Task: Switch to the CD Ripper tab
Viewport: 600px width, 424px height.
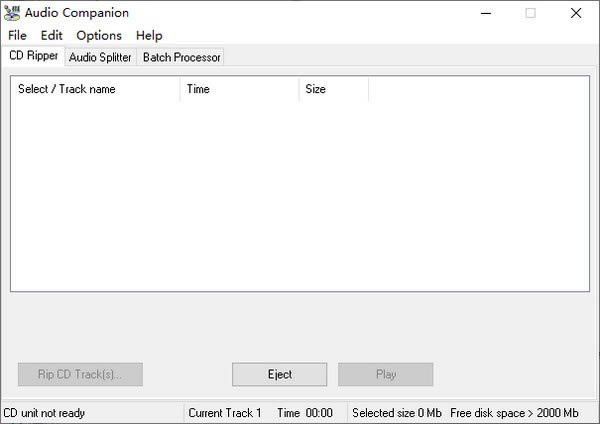Action: click(33, 56)
